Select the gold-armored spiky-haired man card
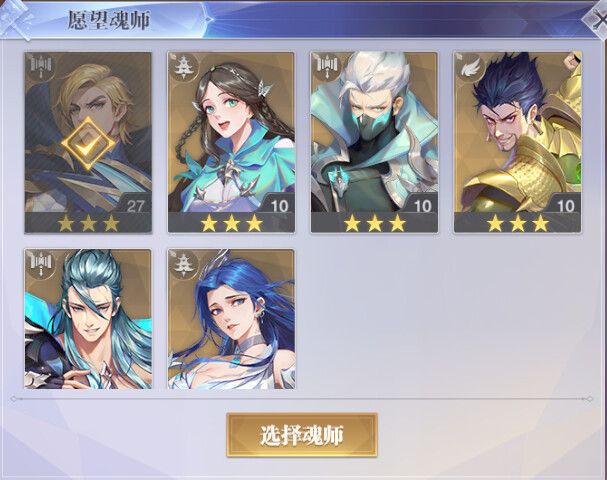This screenshot has height=480, width=607. pos(518,142)
